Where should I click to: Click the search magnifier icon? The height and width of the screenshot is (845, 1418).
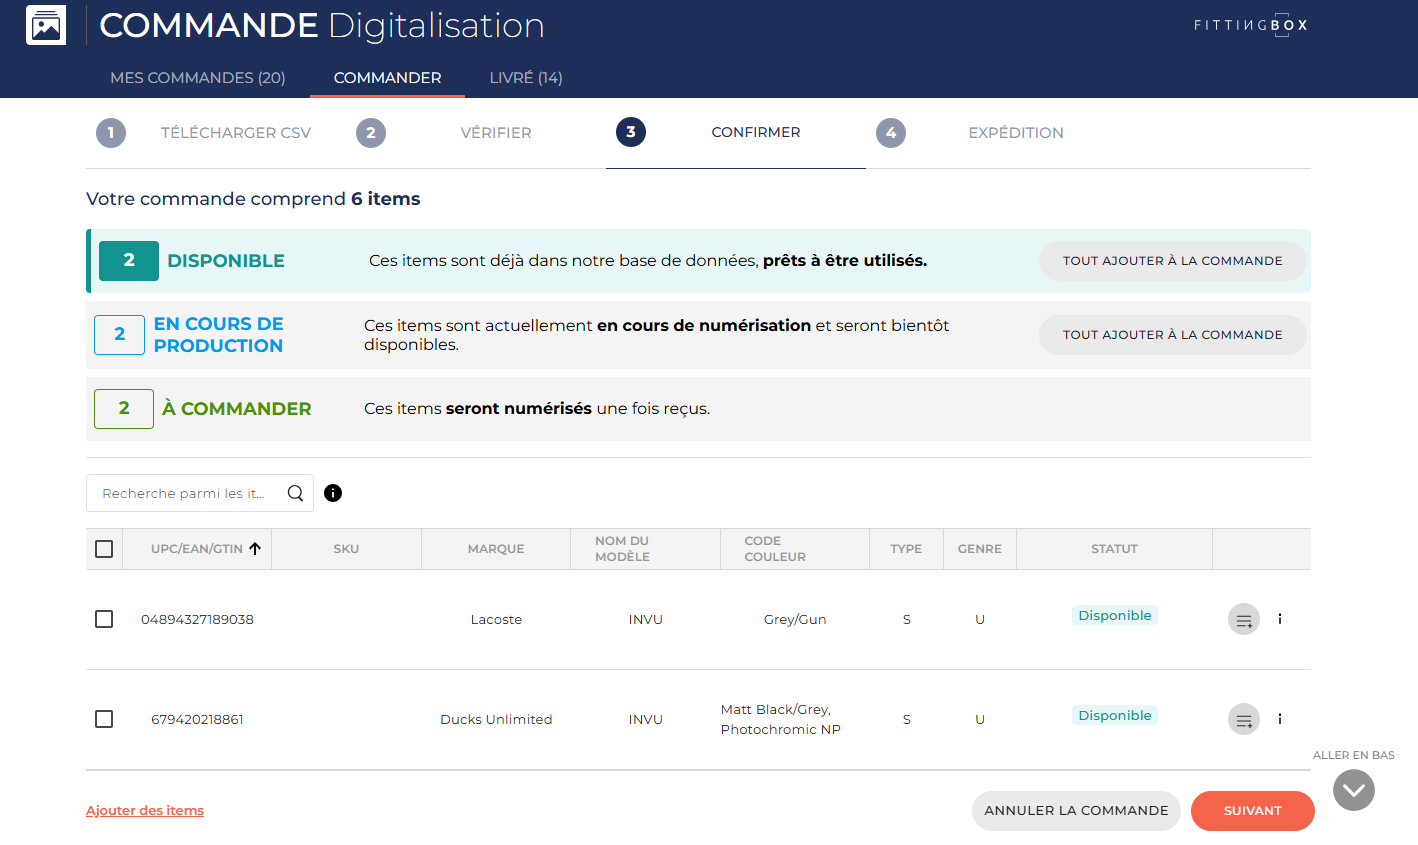[x=295, y=493]
